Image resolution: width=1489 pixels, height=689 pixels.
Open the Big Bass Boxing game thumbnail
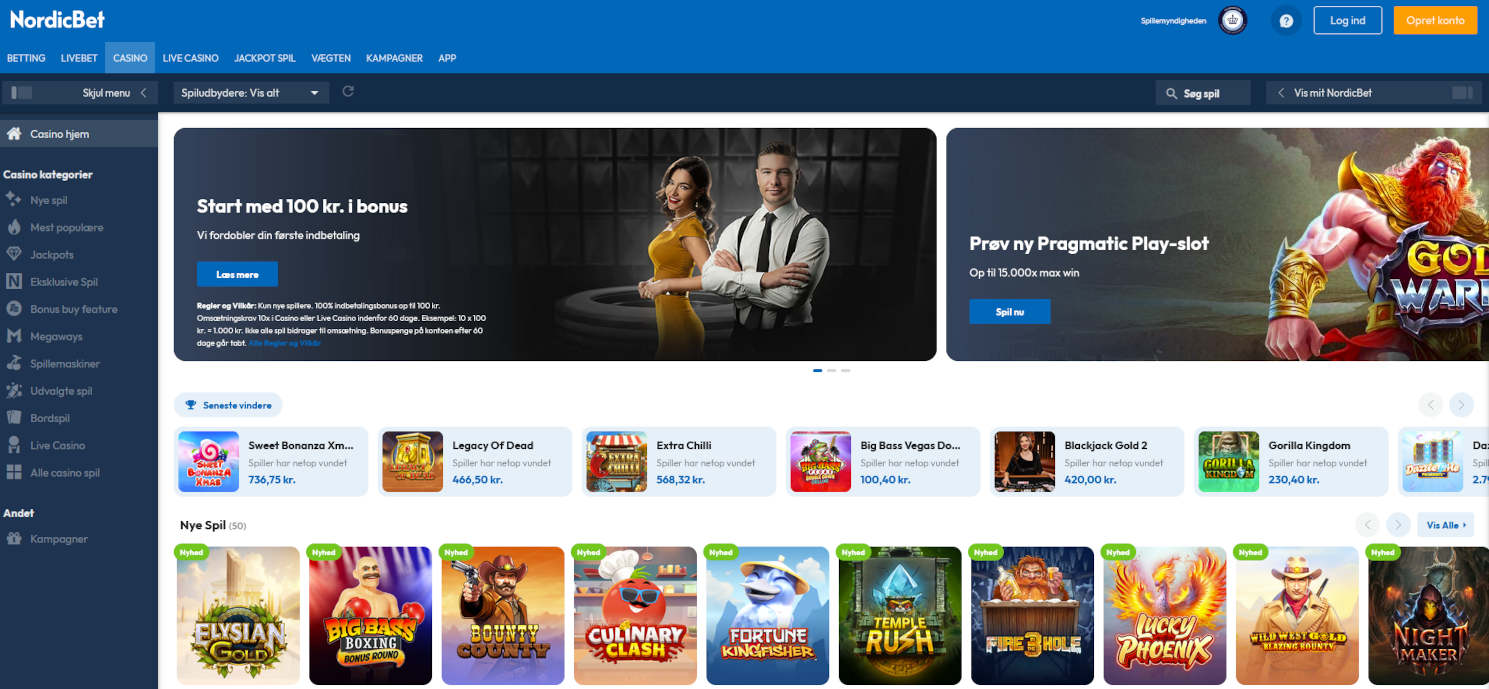coord(371,616)
